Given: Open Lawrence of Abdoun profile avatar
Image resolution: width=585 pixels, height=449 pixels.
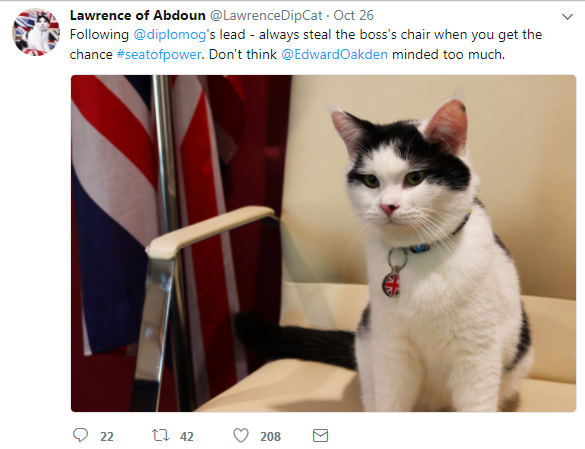Looking at the screenshot, I should [x=36, y=32].
